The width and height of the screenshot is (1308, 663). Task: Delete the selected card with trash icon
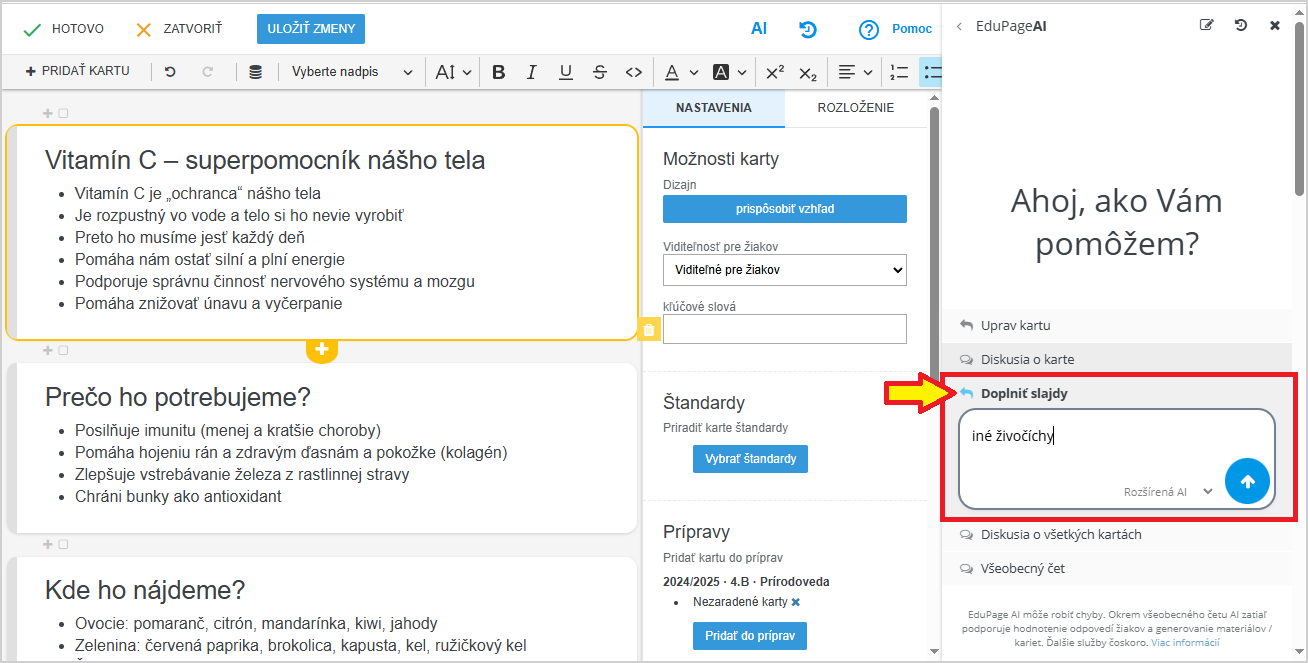[649, 330]
